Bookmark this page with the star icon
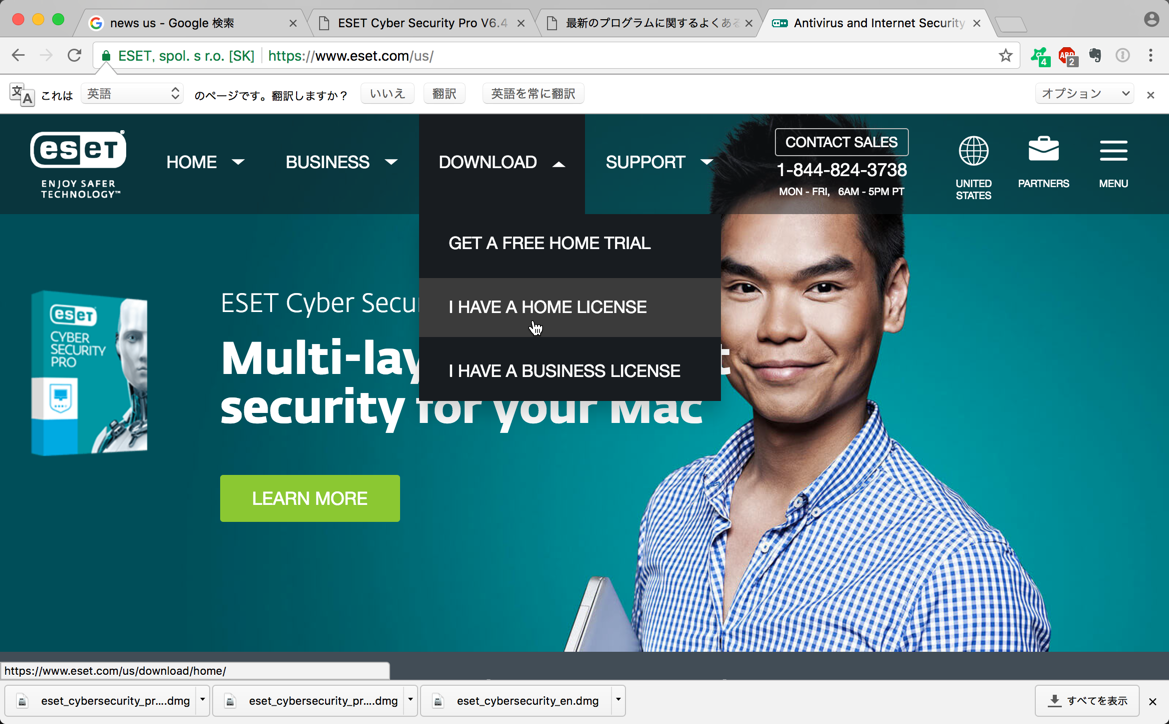 pos(1006,55)
